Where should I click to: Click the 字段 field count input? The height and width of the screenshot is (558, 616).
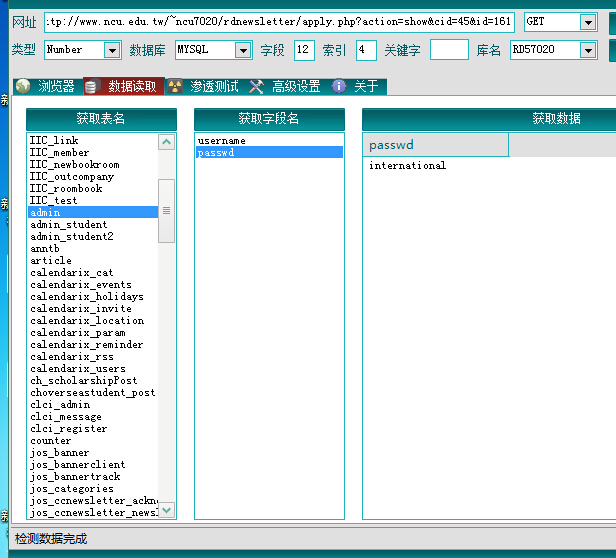pos(304,50)
